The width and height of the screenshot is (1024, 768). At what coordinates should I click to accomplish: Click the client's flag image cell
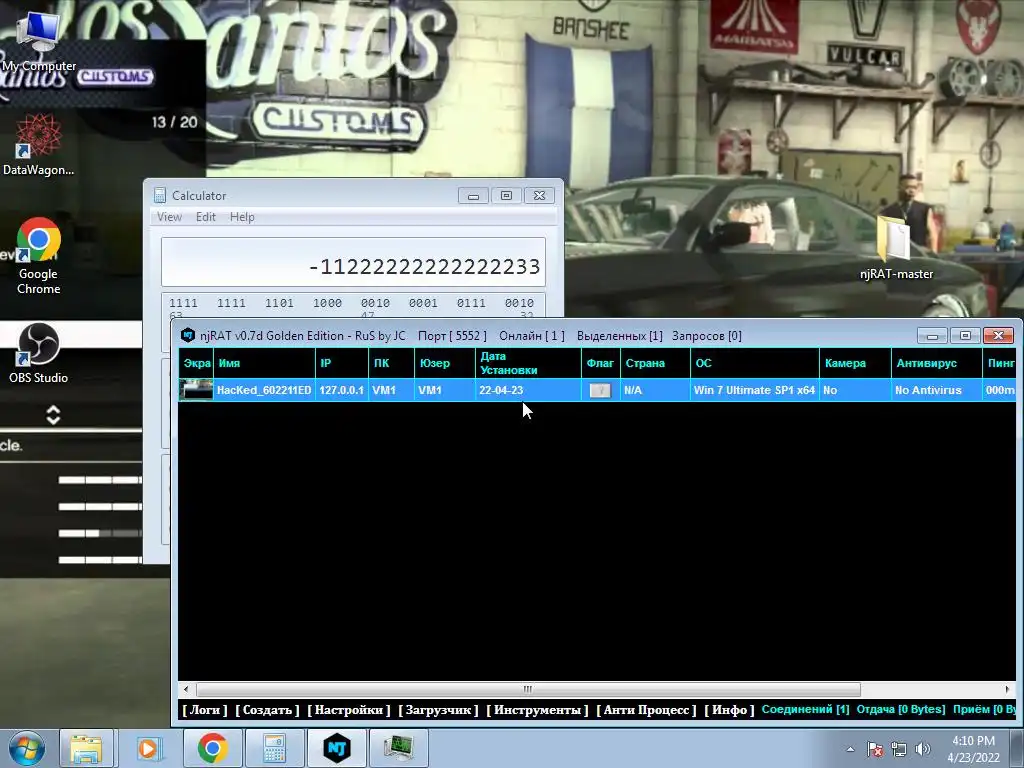coord(600,390)
